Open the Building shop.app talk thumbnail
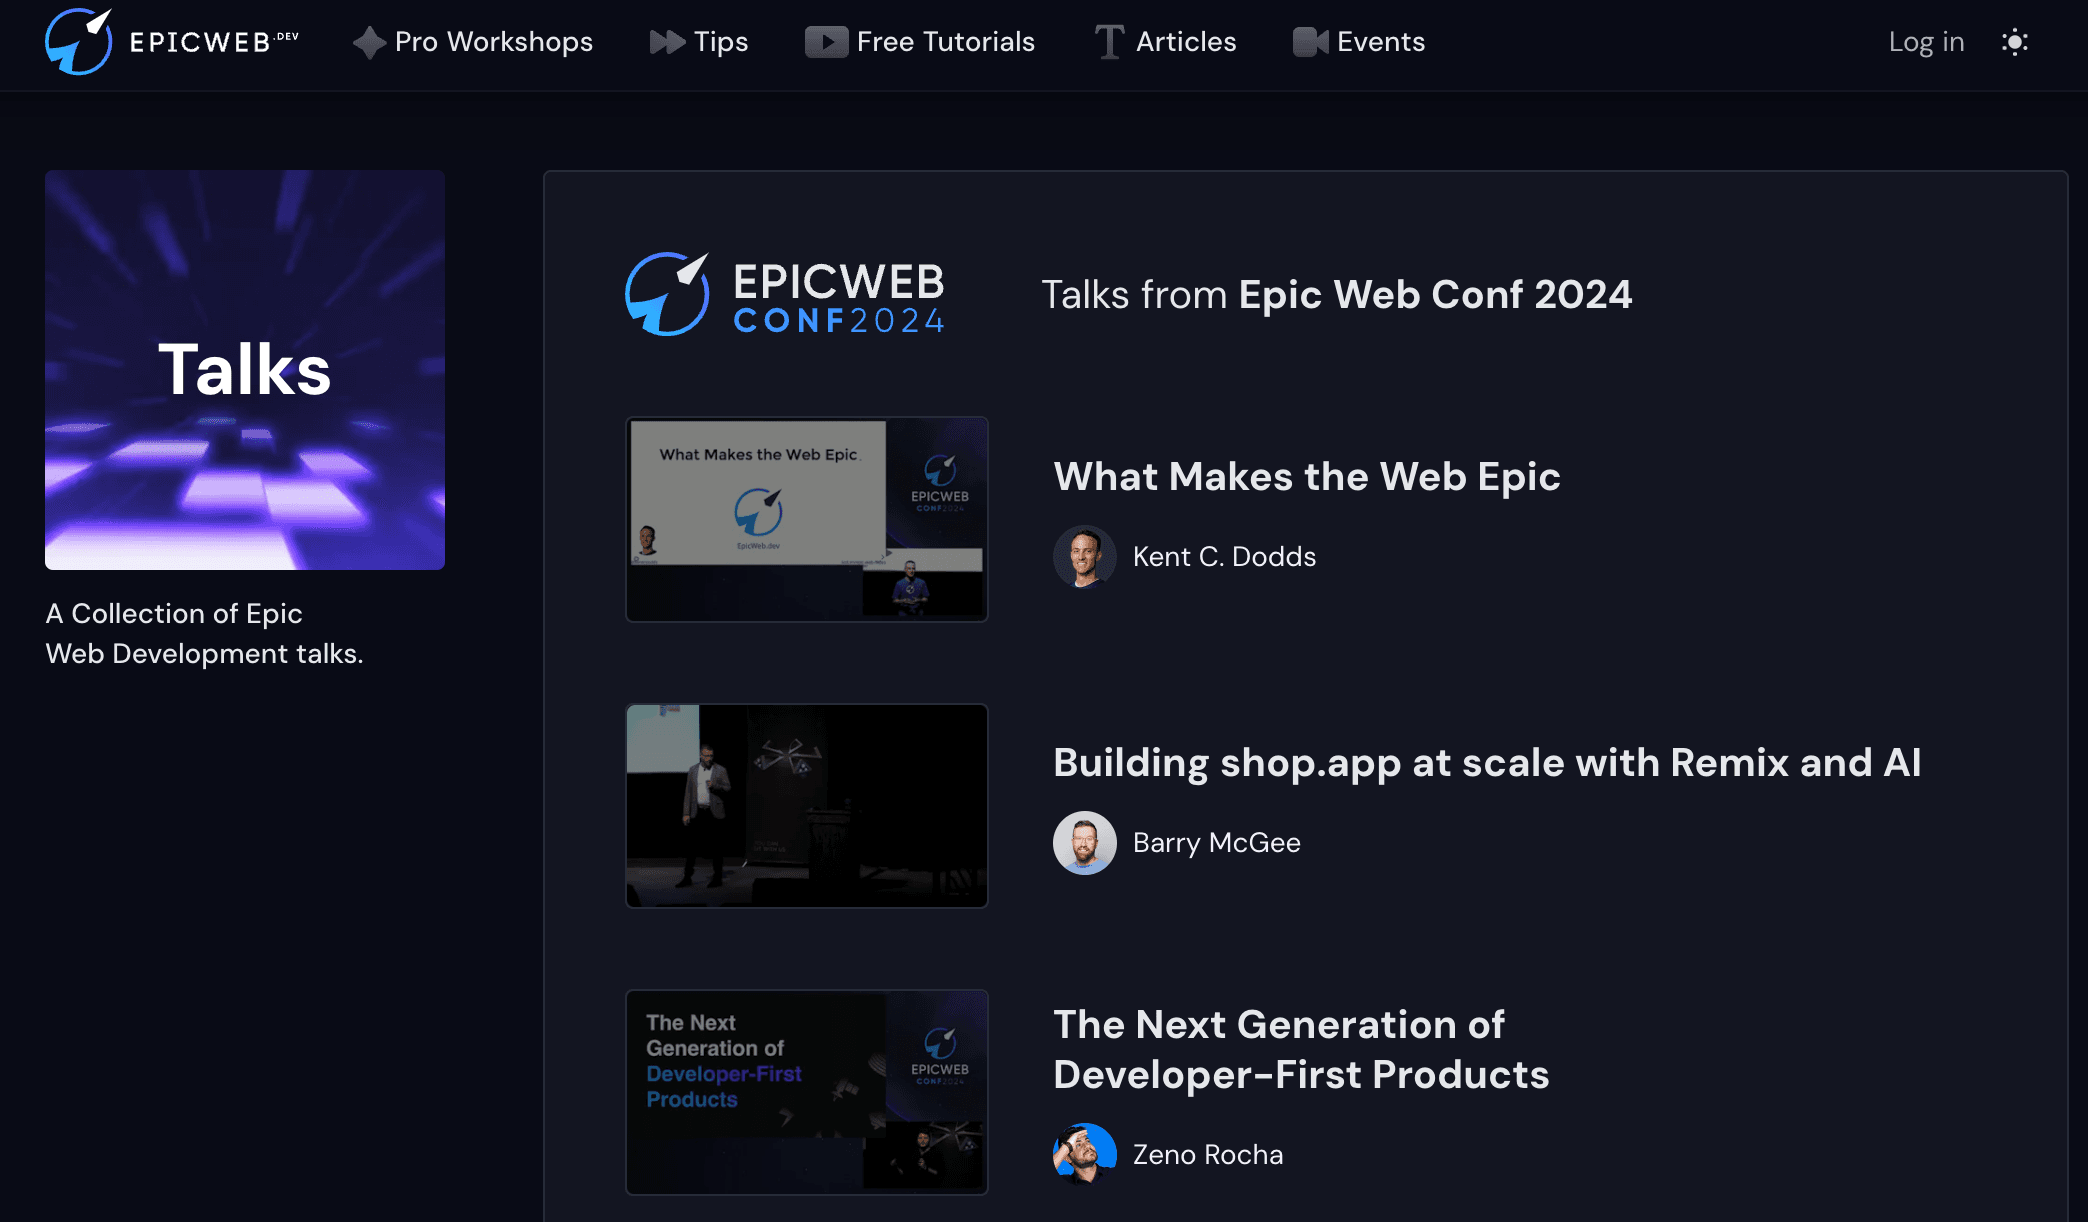The width and height of the screenshot is (2088, 1222). point(806,806)
